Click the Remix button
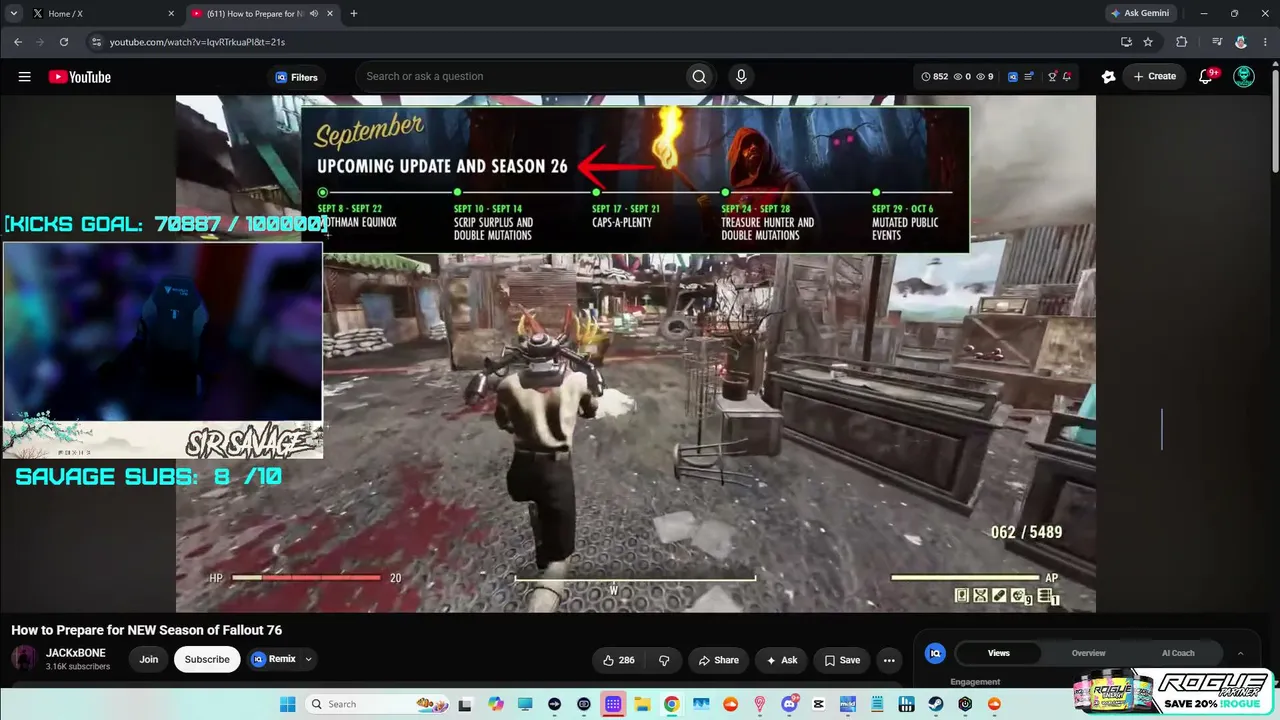 pos(274,660)
